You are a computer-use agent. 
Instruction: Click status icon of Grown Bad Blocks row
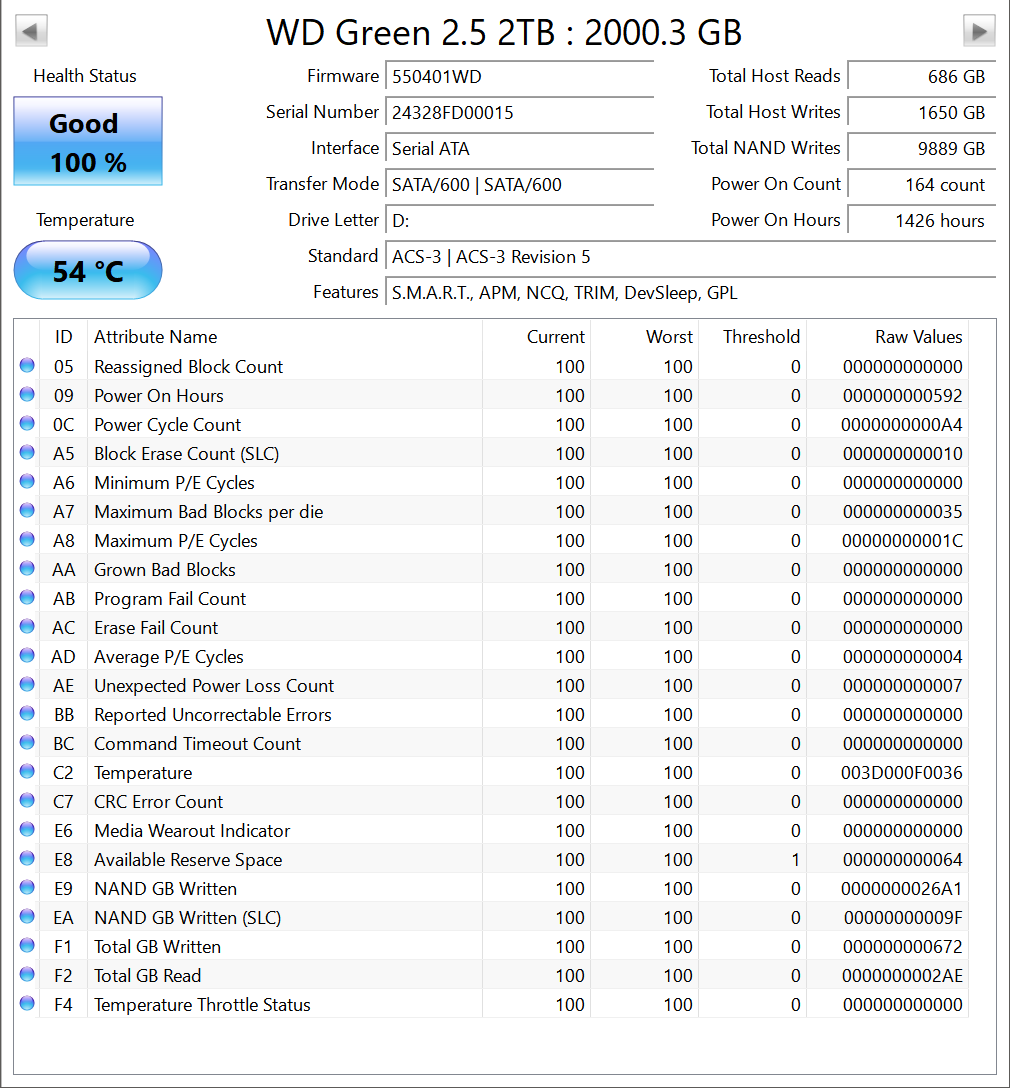point(27,568)
